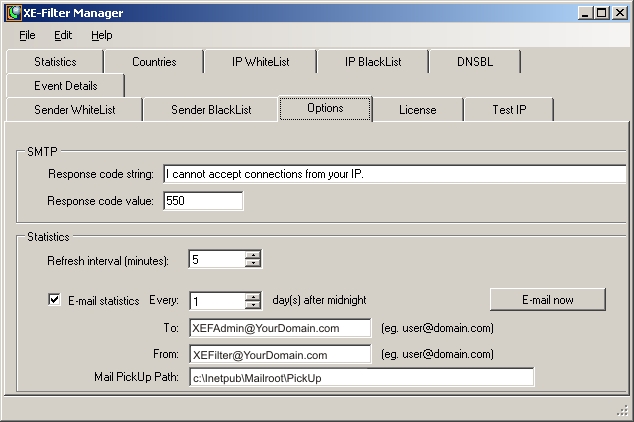Click the E-mail now button
The image size is (634, 422).
point(547,300)
